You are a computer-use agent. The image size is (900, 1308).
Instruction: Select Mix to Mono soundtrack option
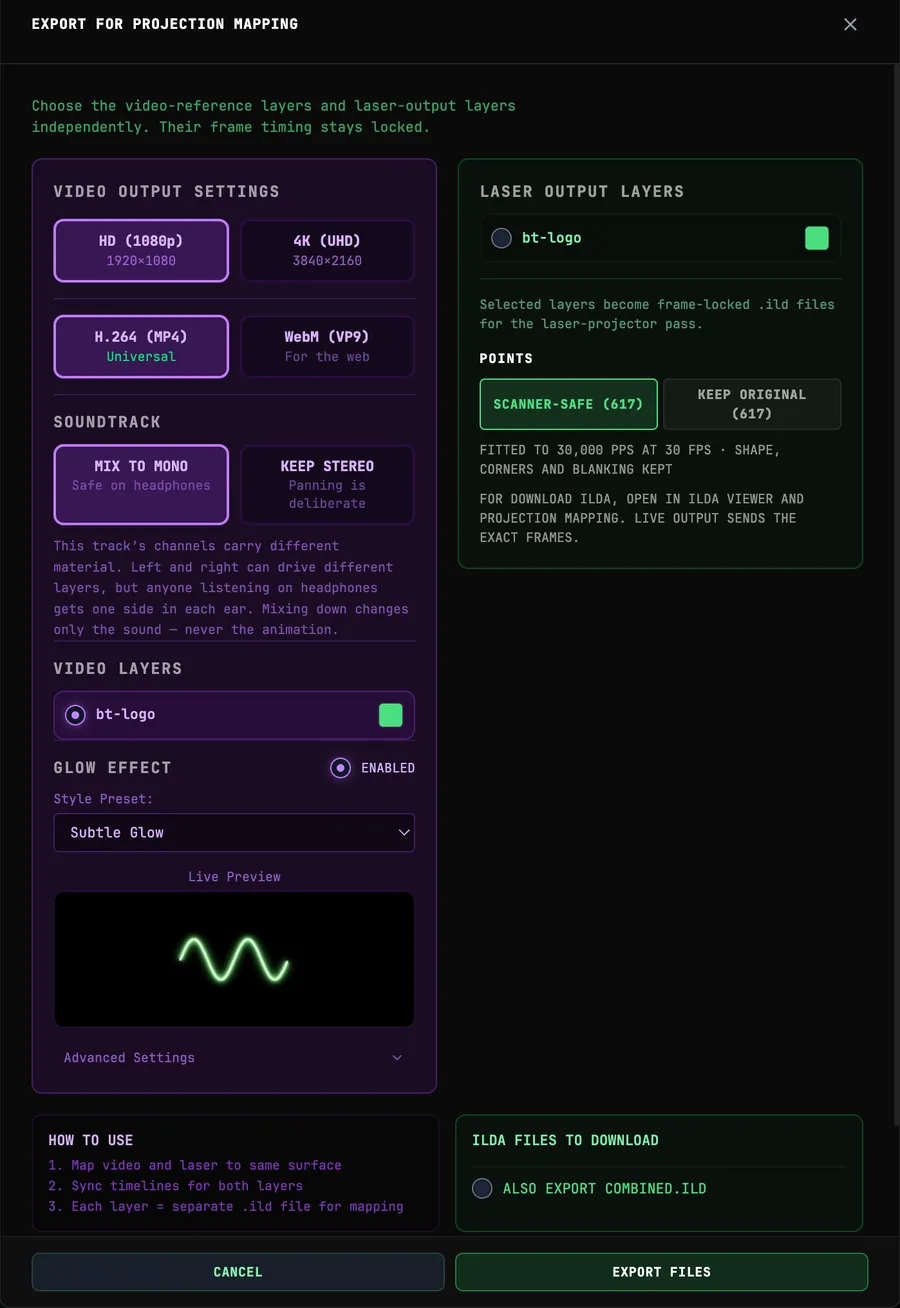click(x=141, y=484)
